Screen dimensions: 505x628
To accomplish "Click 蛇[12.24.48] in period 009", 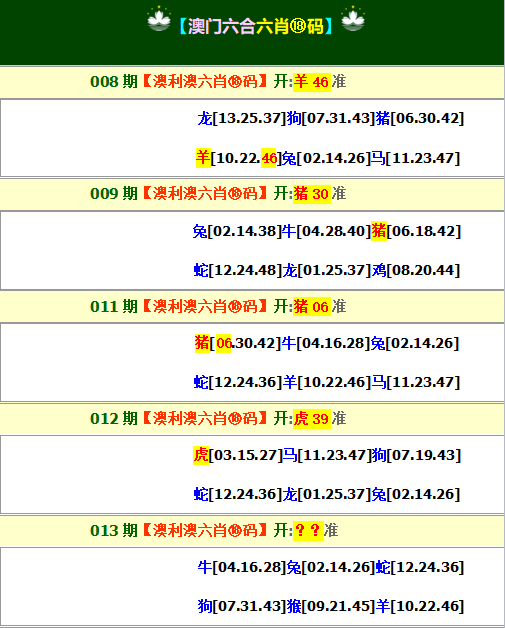I will [x=238, y=270].
